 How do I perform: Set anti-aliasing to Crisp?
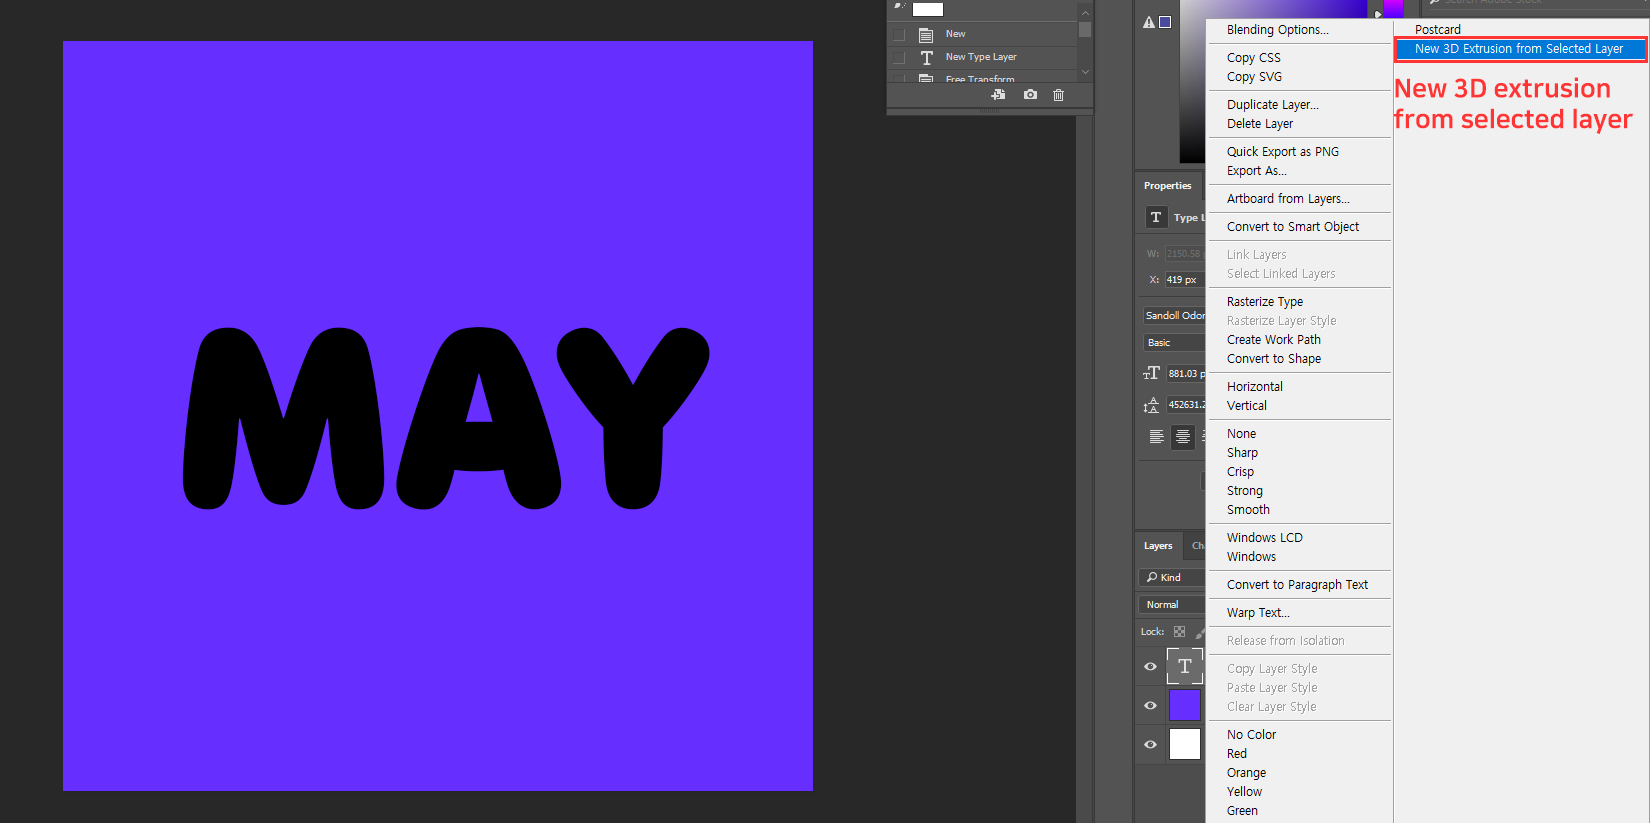point(1241,472)
